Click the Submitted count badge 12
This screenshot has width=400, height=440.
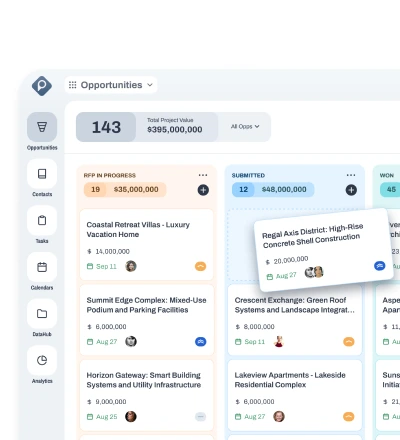(243, 189)
